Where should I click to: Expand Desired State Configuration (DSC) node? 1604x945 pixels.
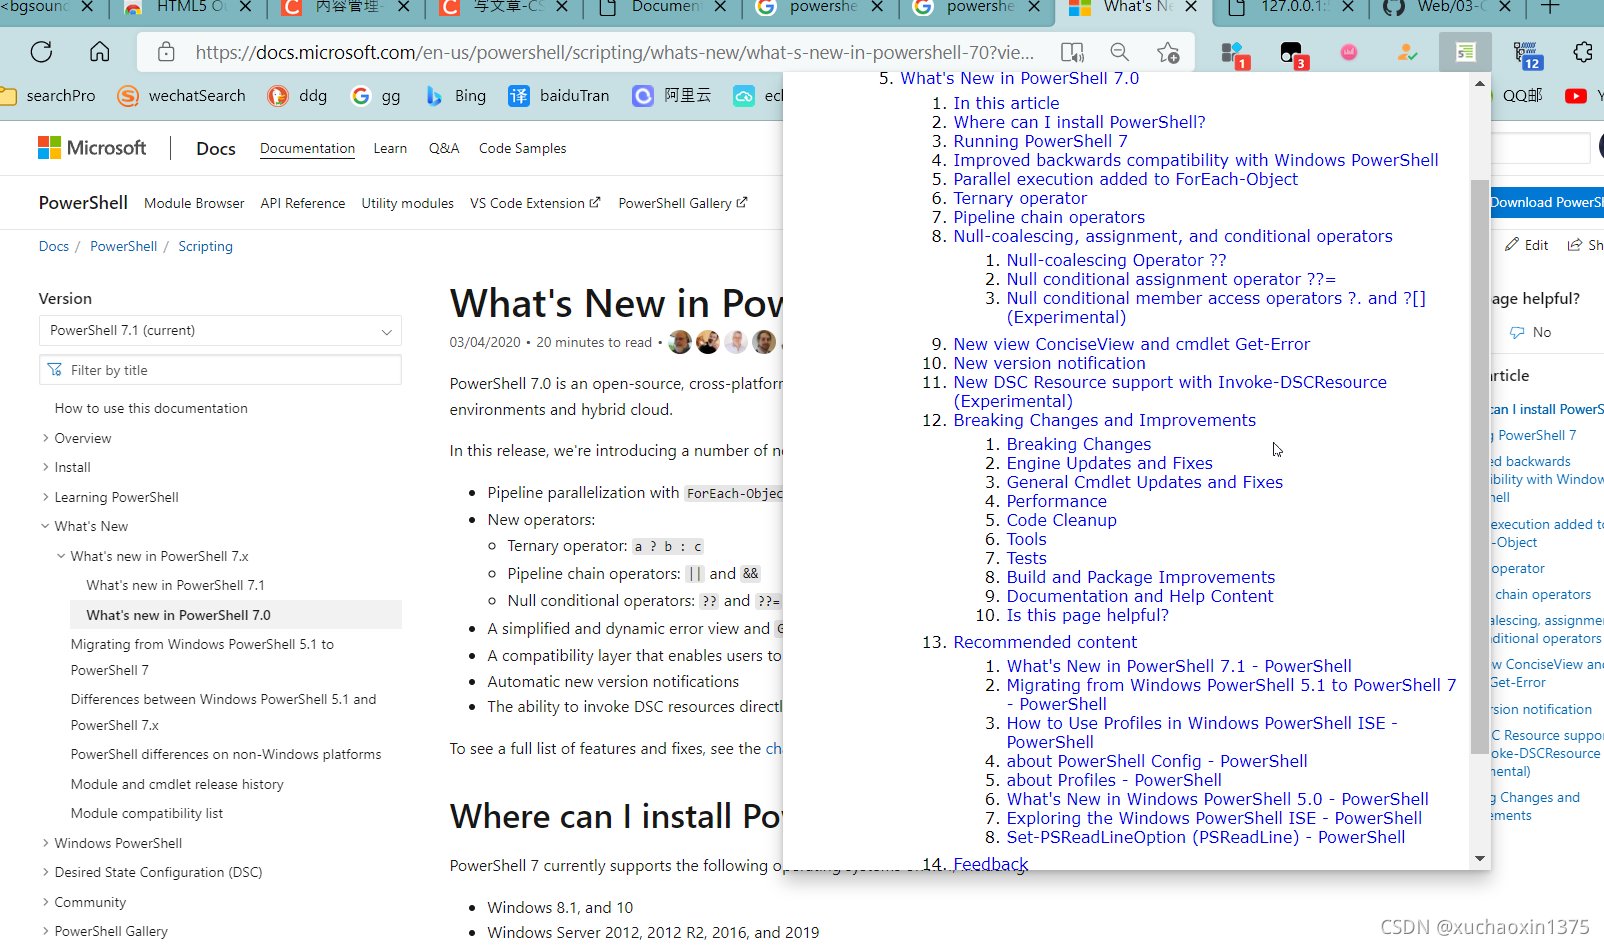(46, 872)
